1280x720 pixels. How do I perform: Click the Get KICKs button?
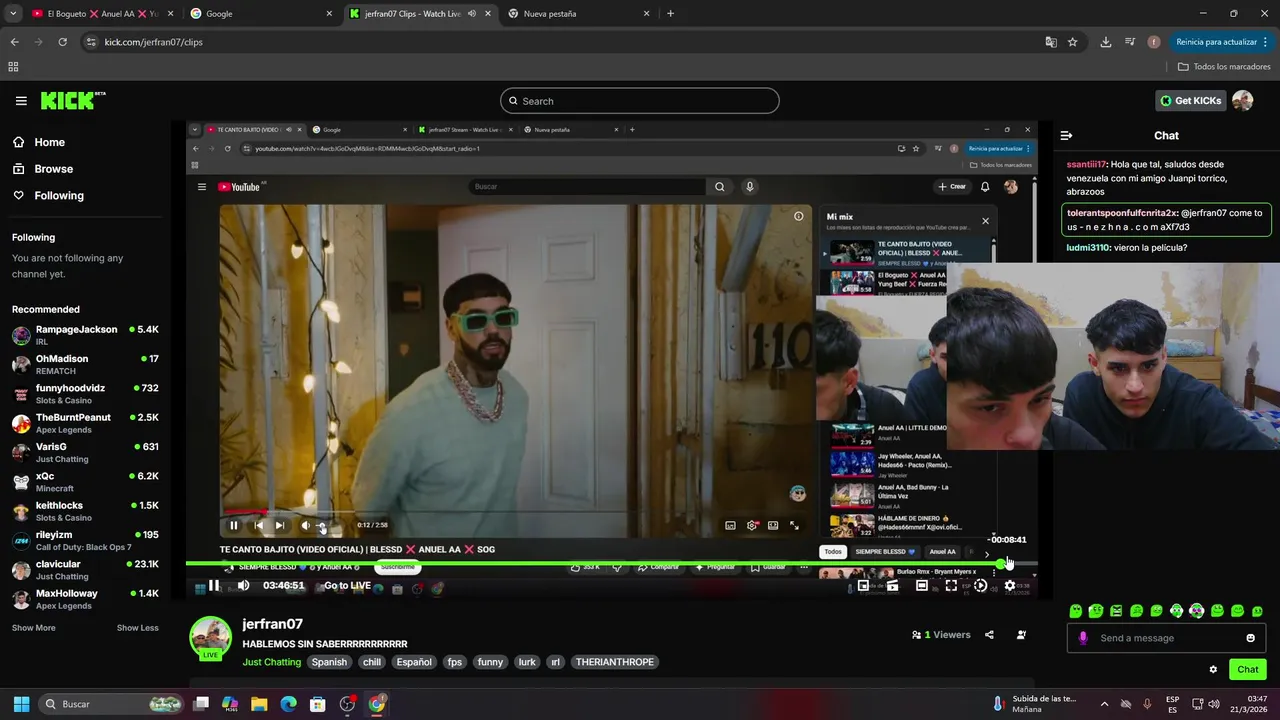tap(1190, 101)
